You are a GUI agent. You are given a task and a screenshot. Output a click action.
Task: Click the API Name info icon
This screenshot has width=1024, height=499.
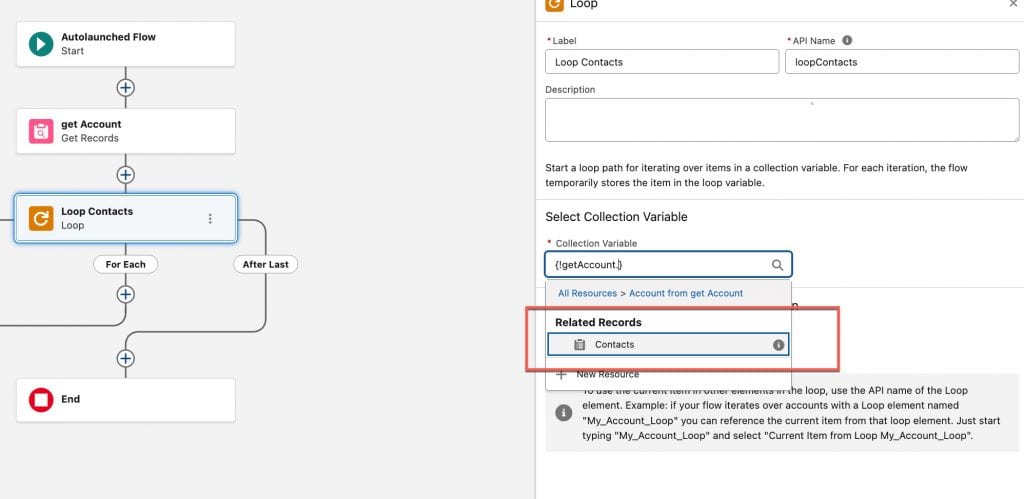pyautogui.click(x=847, y=40)
